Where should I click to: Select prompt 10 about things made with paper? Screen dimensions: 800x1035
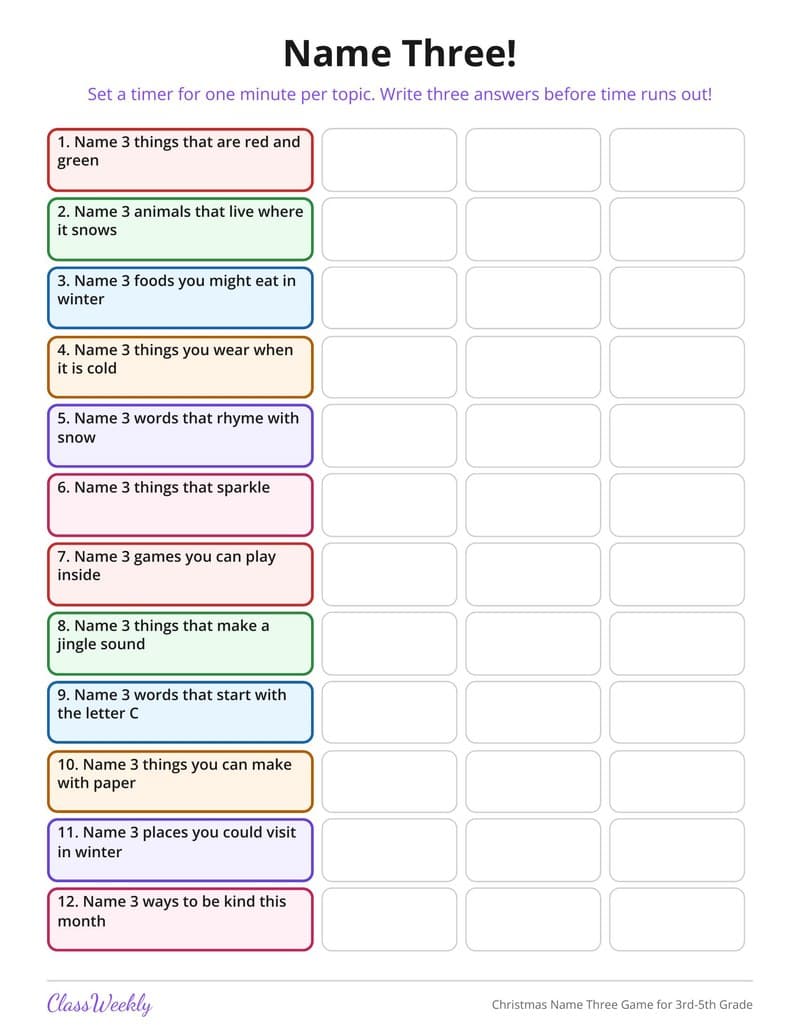180,782
